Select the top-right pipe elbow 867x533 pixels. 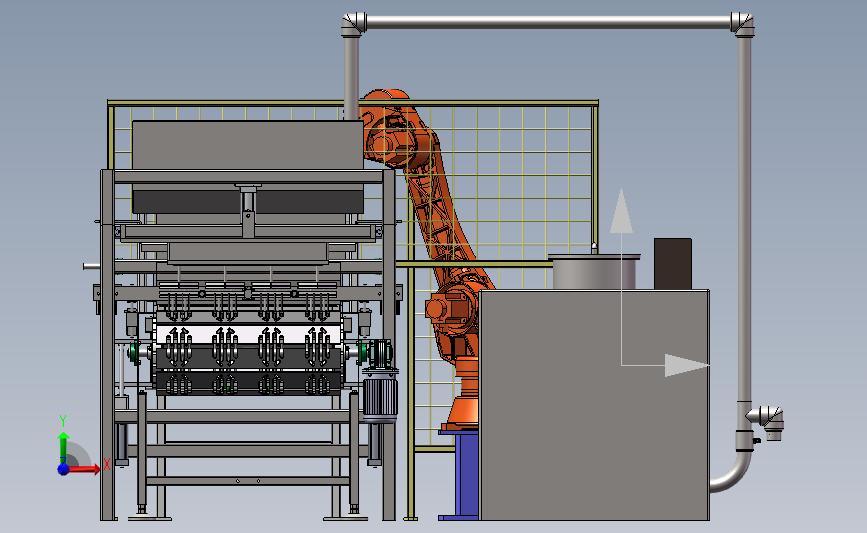point(743,24)
